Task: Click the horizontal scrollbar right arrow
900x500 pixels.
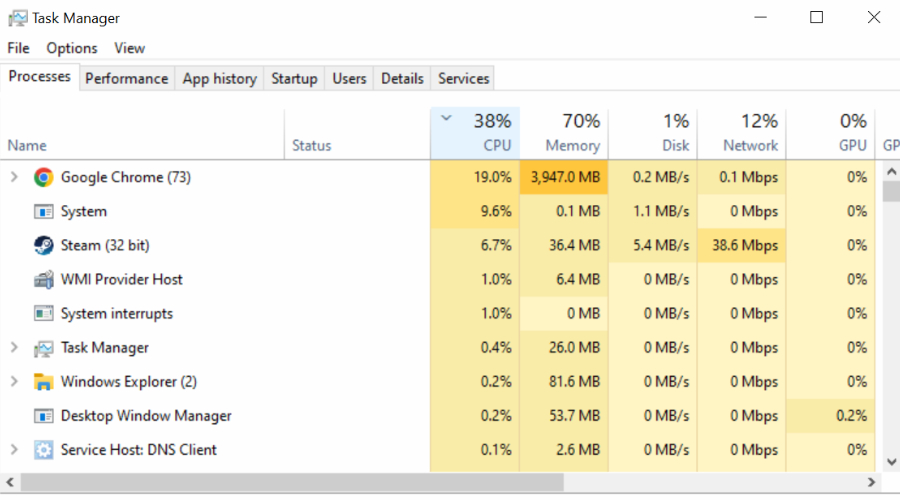Action: pyautogui.click(x=871, y=482)
